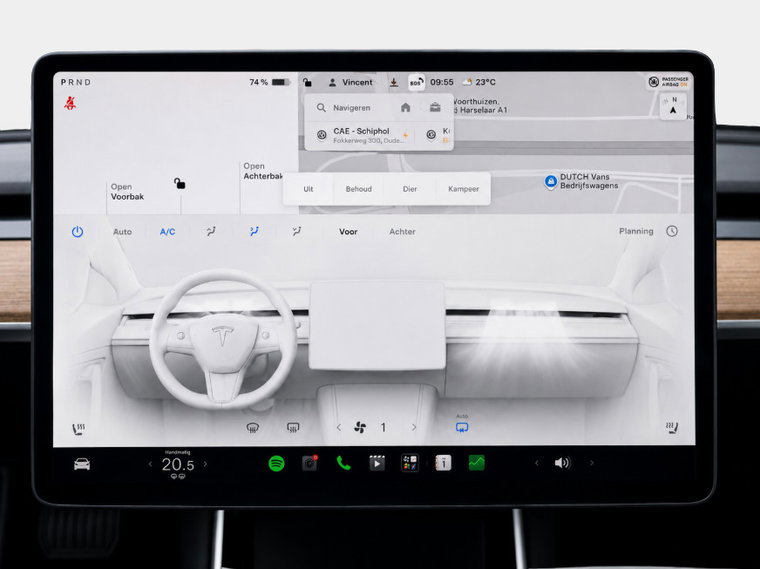
Task: Open the dashcam camera app icon
Action: coord(310,463)
